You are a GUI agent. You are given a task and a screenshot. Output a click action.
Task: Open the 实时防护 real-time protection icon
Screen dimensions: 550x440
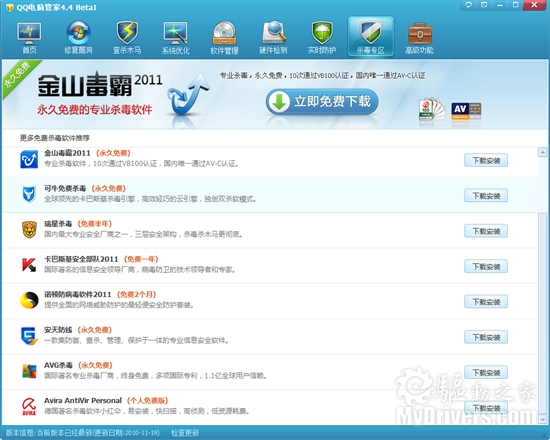tap(322, 37)
